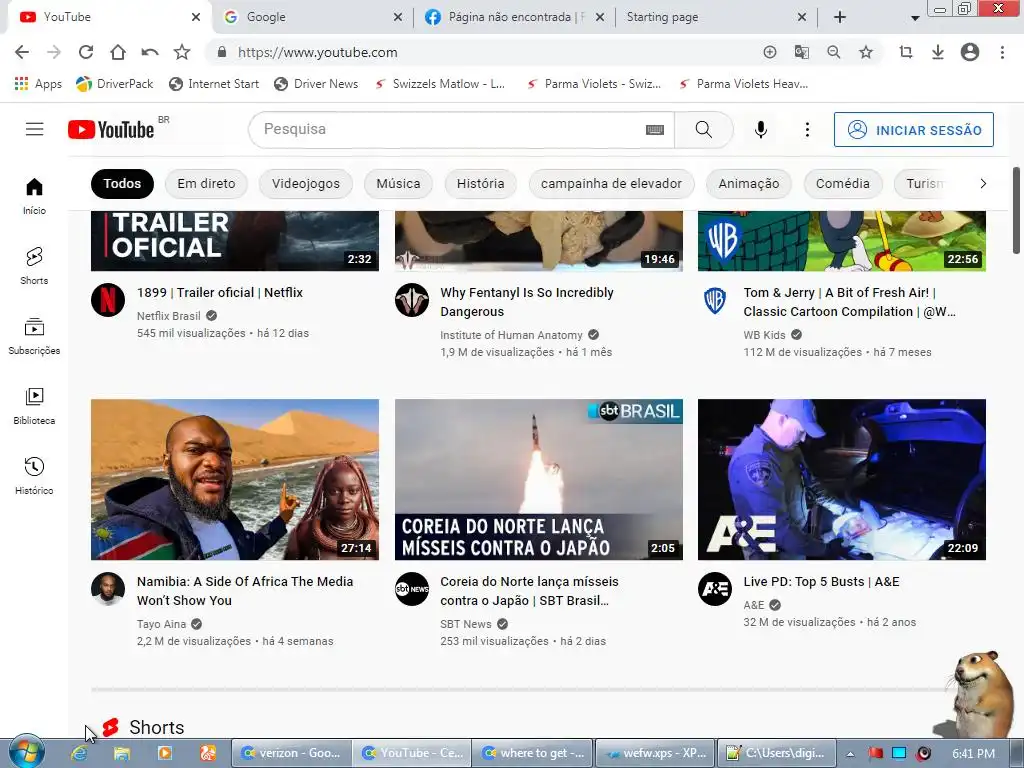
Task: Select the Música filter chip
Action: 398,184
